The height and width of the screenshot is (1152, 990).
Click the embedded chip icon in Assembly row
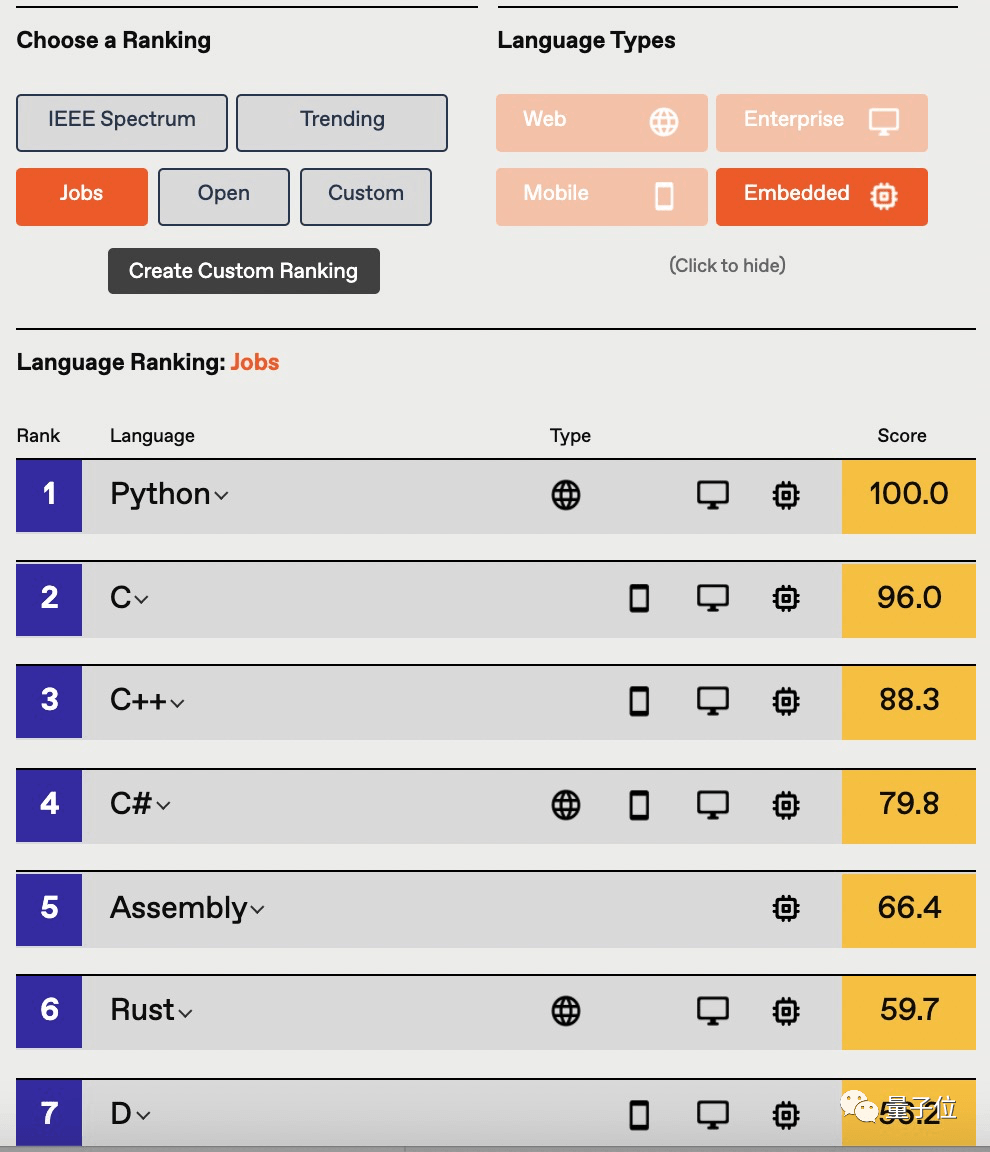pyautogui.click(x=786, y=909)
